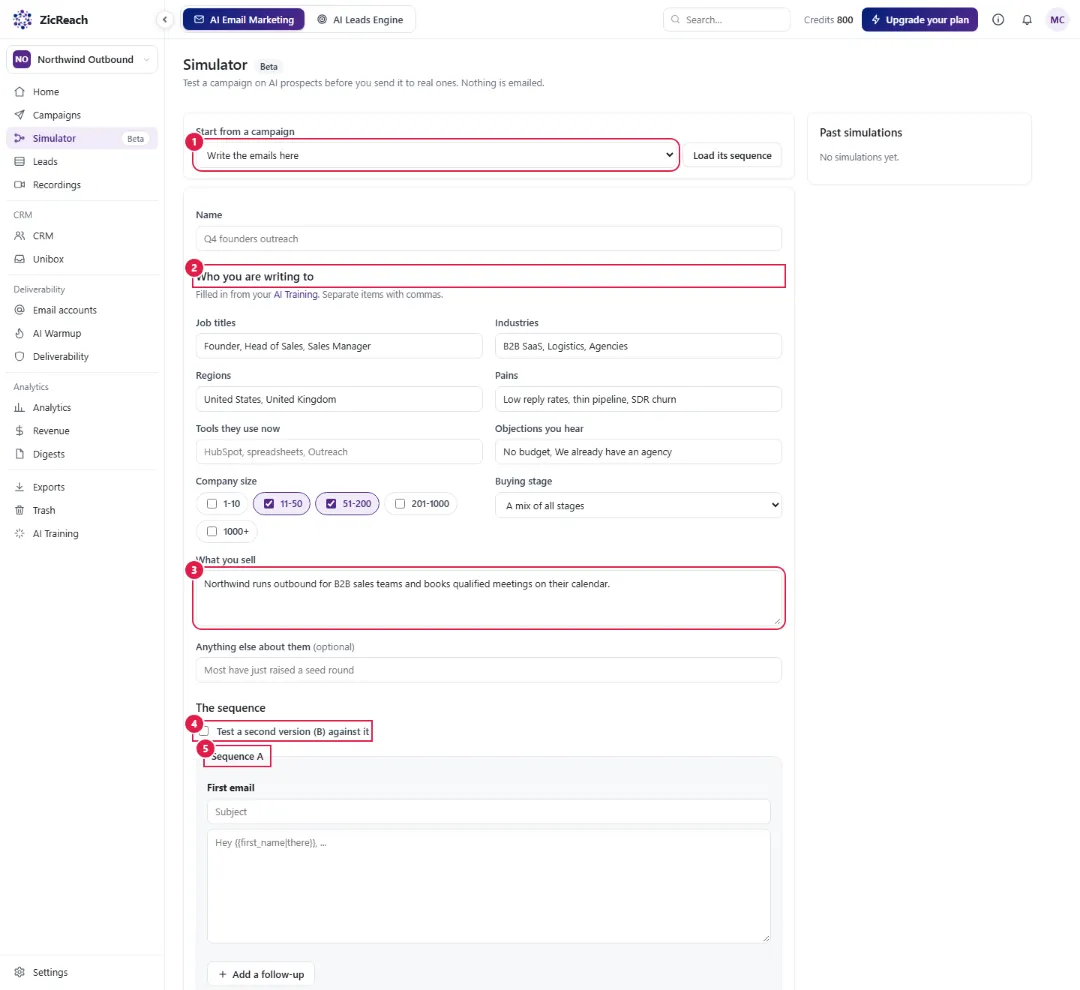1080x990 pixels.
Task: Follow the AI Training link in description
Action: (x=296, y=294)
